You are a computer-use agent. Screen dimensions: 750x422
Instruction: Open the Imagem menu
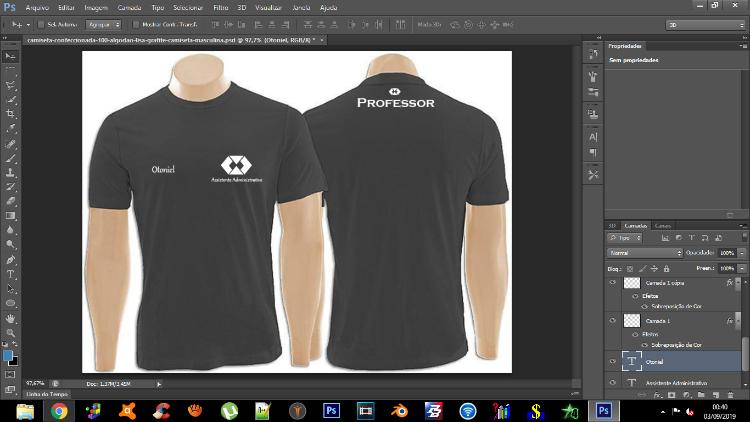tap(96, 8)
